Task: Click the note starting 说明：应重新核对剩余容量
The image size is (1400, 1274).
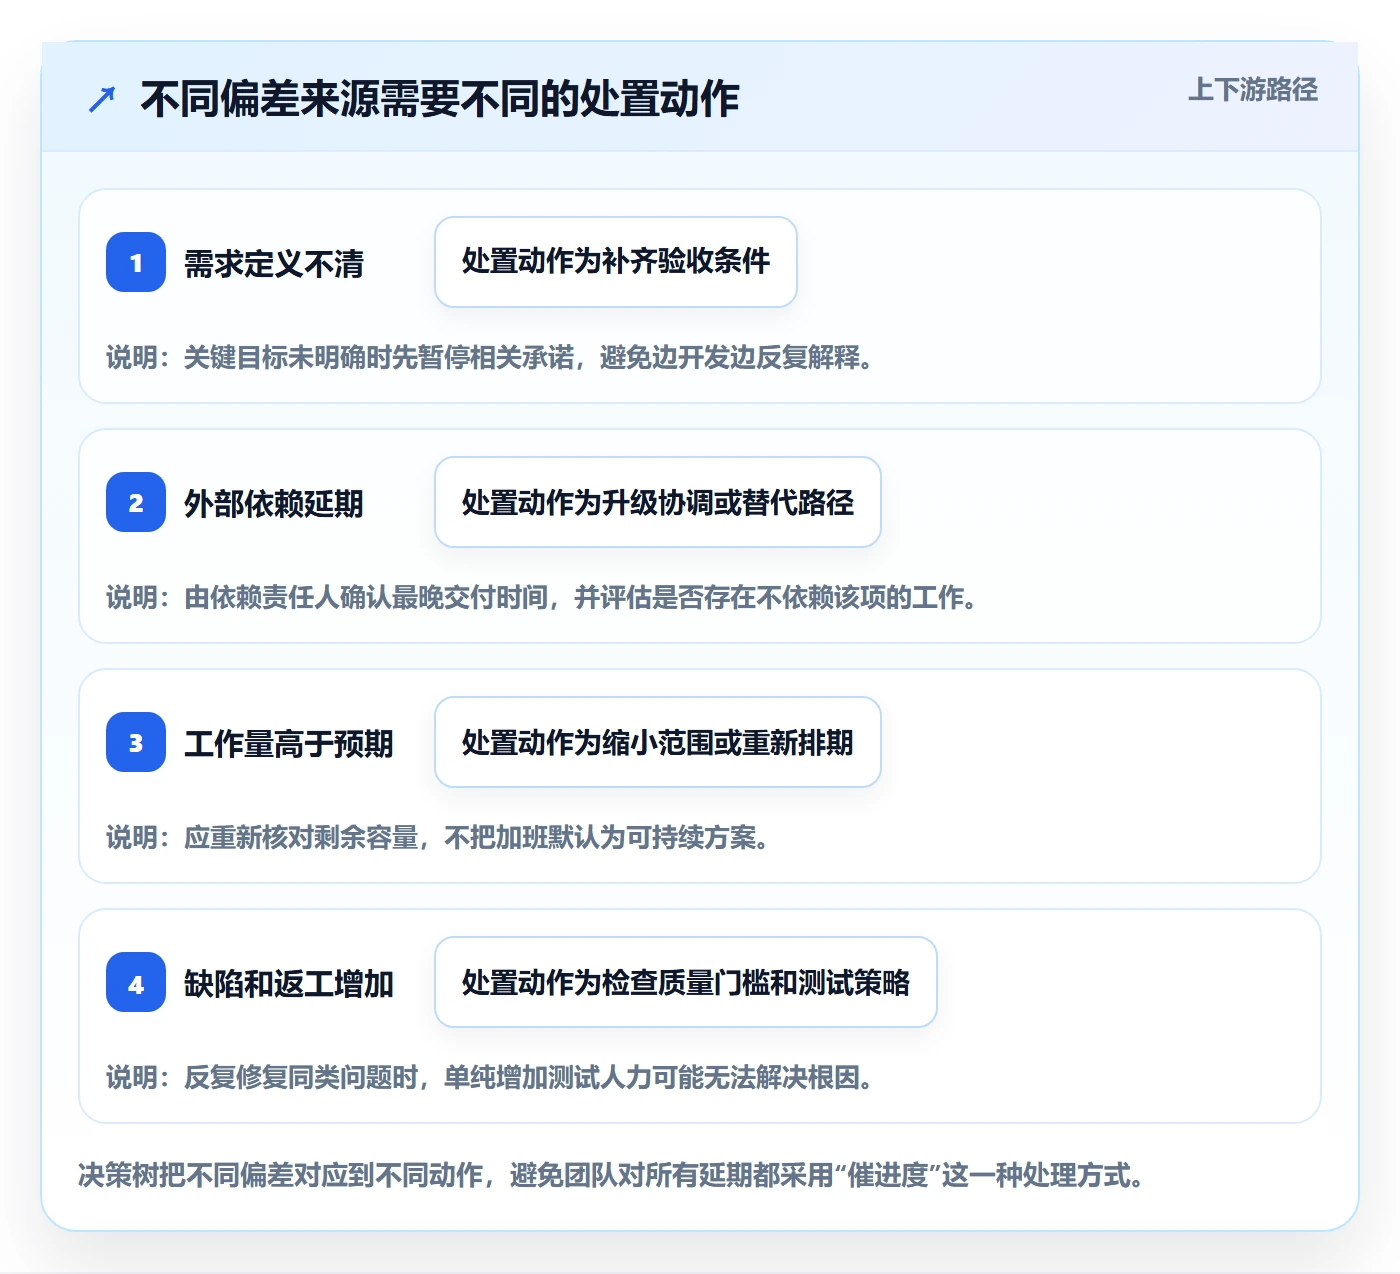Action: (438, 837)
